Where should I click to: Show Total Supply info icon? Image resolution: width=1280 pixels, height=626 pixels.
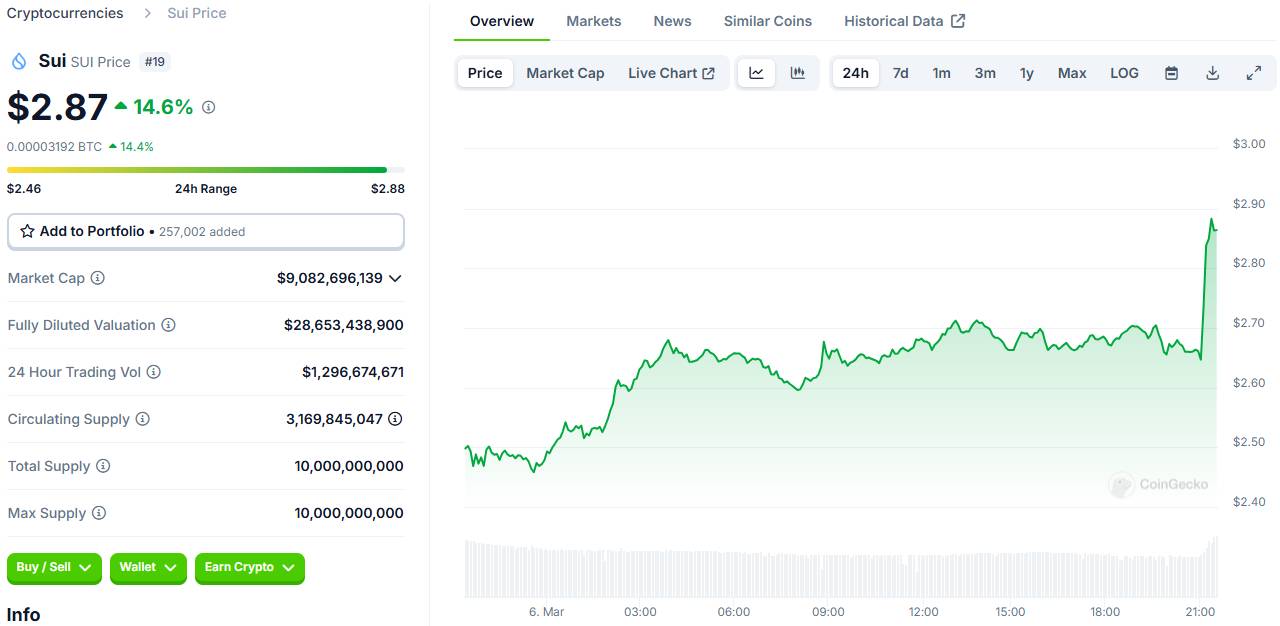(103, 466)
